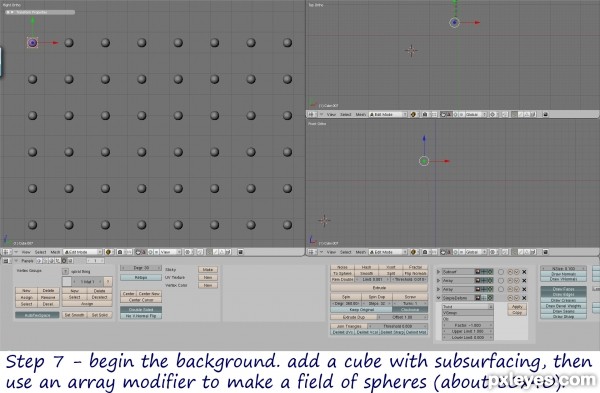Toggle Subsurf modifier render visibility icon
Screen dimensions: 600x393
[x=478, y=272]
